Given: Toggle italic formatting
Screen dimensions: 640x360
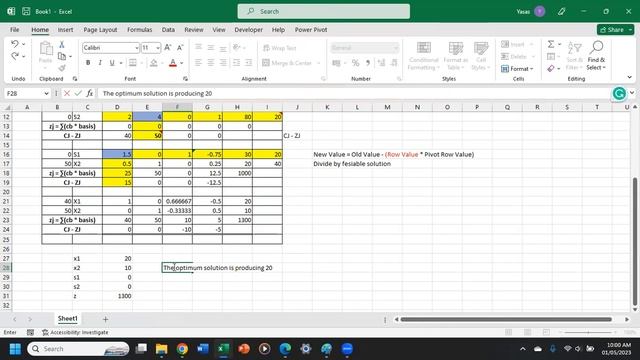Looking at the screenshot, I should tap(100, 63).
